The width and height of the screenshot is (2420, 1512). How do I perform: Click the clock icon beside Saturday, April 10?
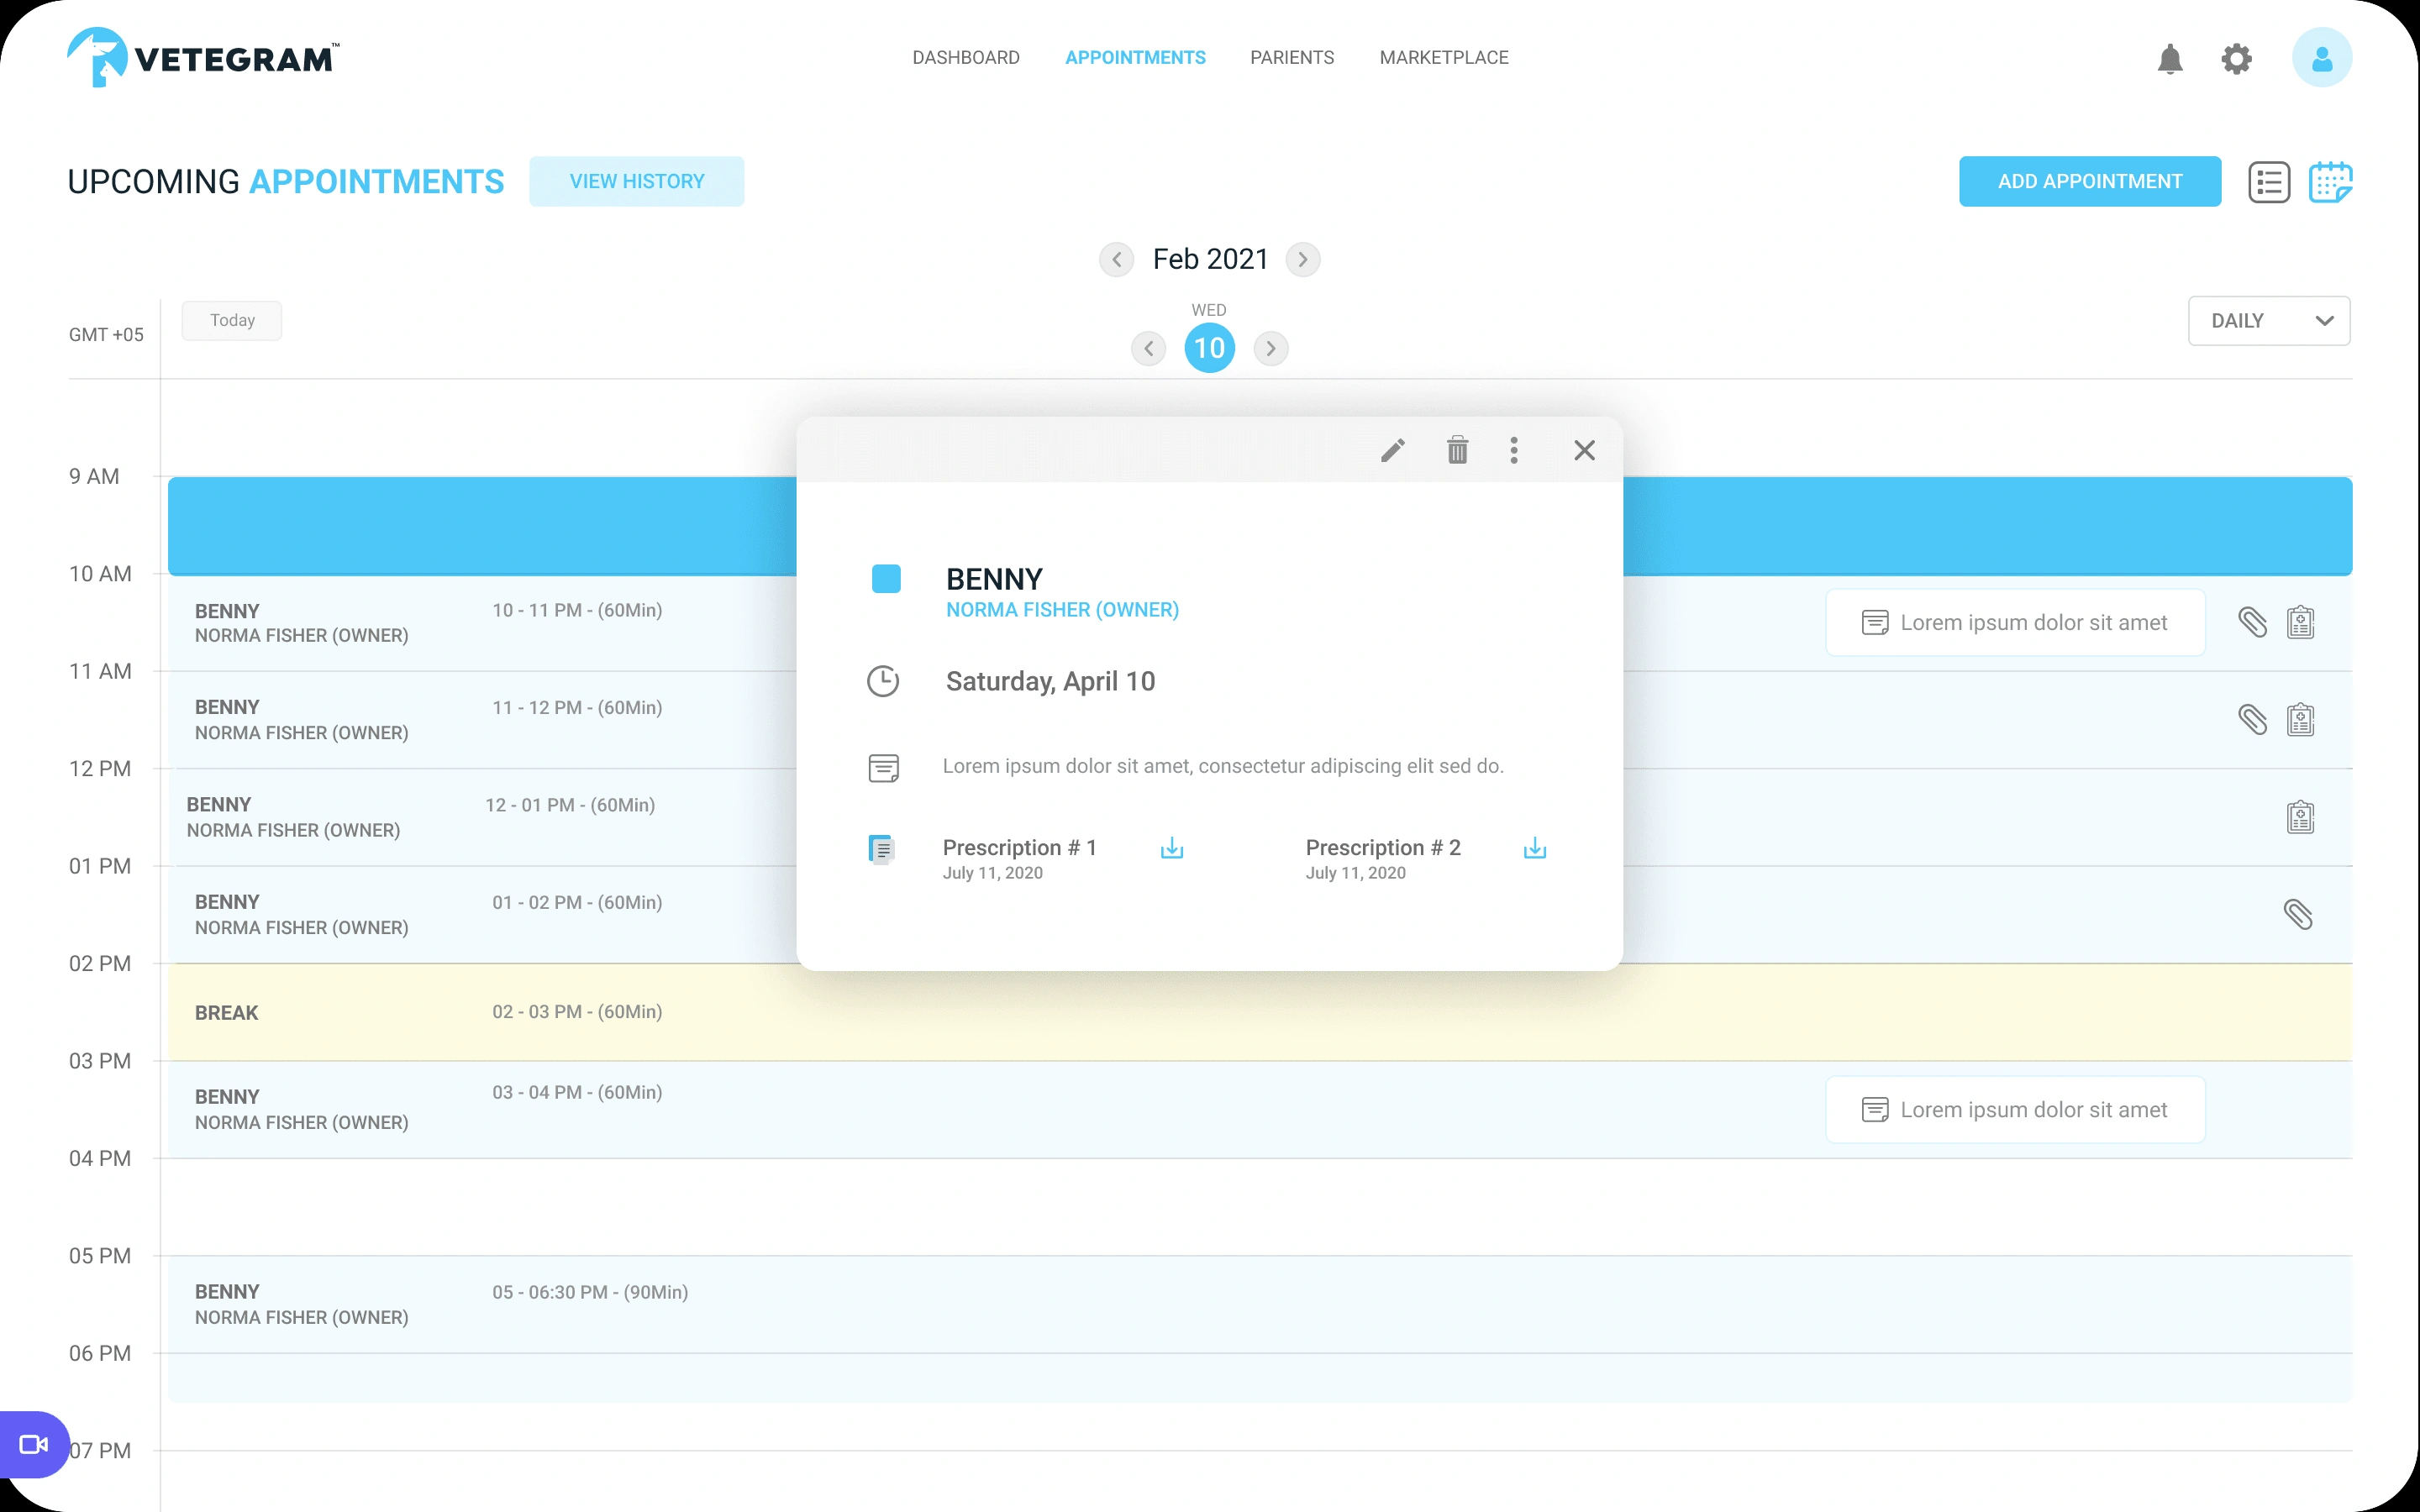click(x=882, y=681)
